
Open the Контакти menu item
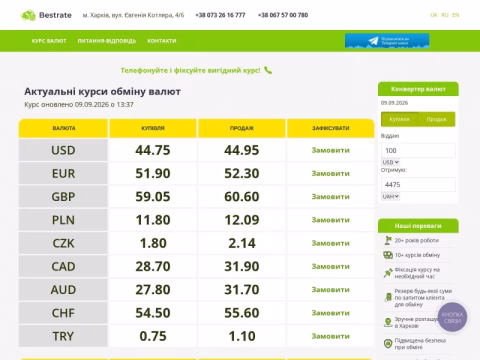[x=162, y=41]
